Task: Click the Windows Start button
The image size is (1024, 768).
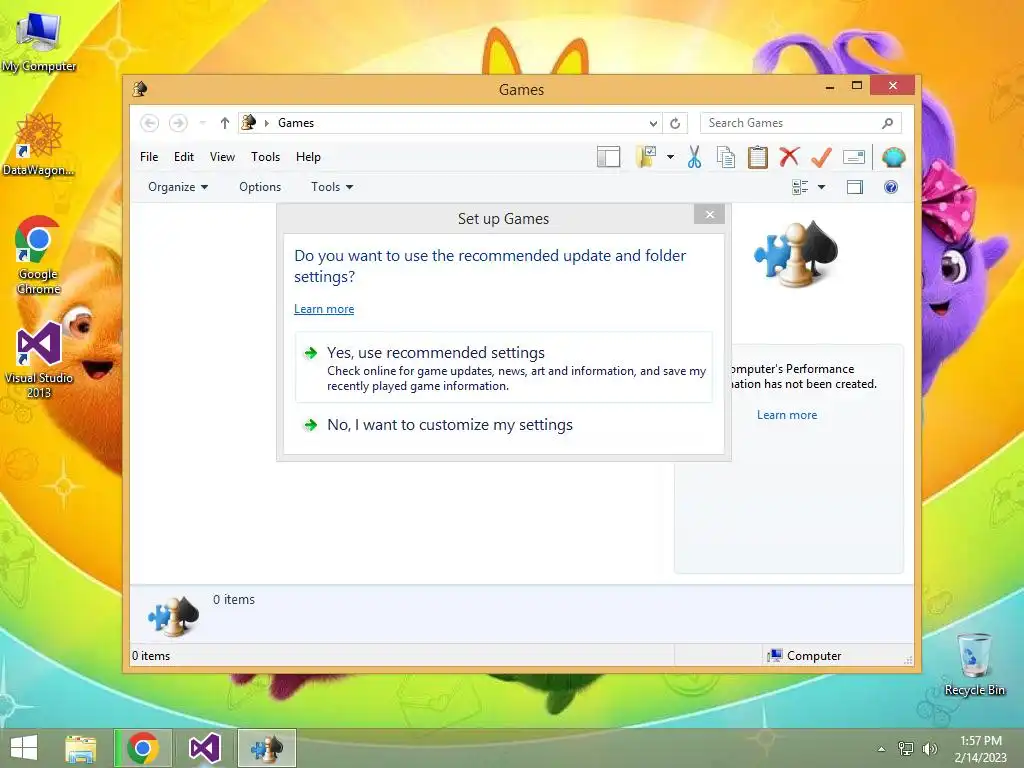Action: [x=24, y=748]
